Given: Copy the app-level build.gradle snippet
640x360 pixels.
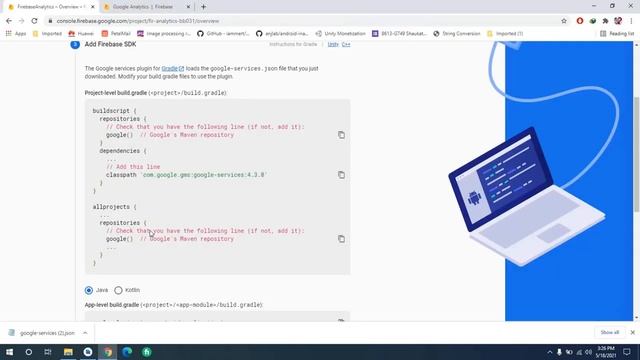Looking at the screenshot, I should point(341,320).
